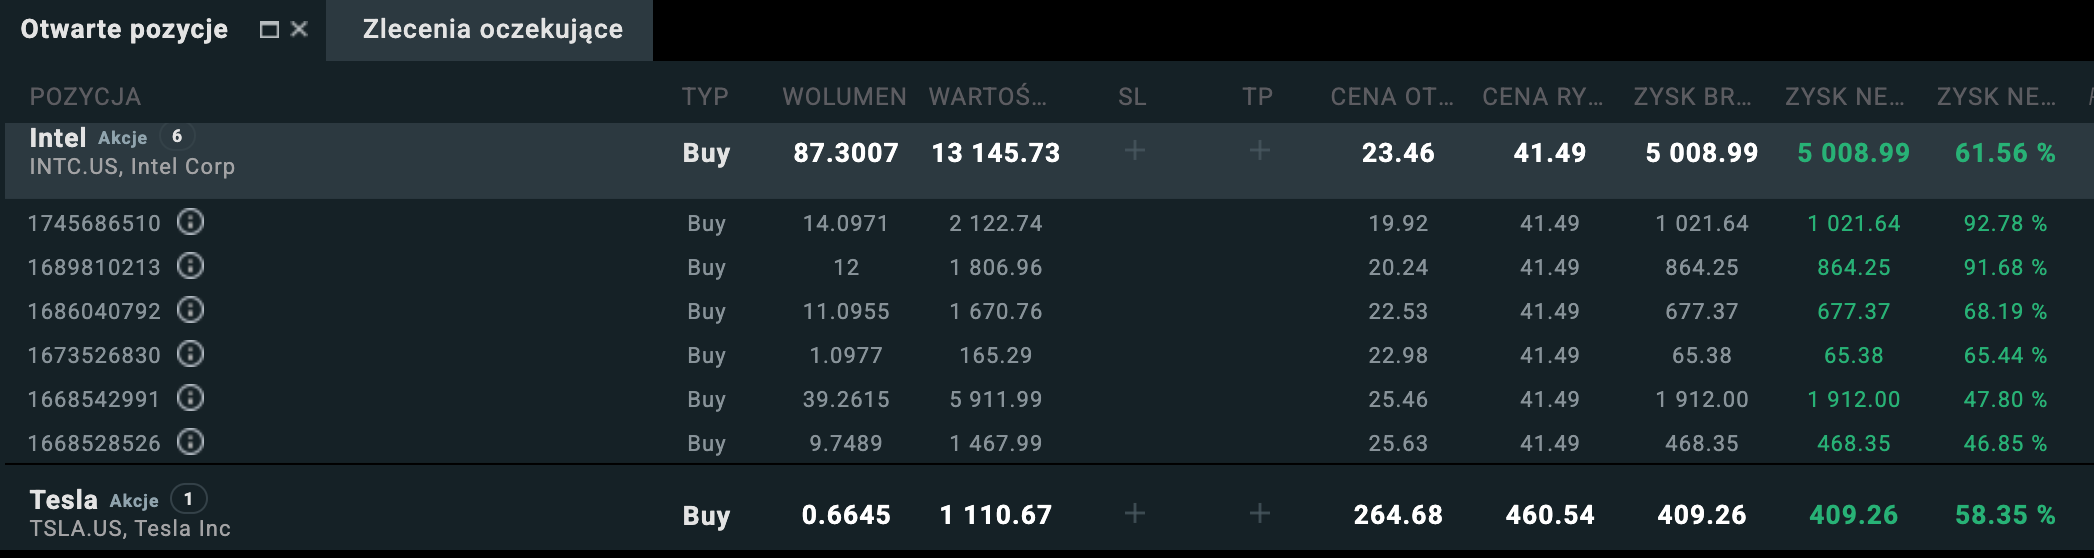Detach the Otwarte pozycje panel window
This screenshot has height=558, width=2094.
pos(269,30)
